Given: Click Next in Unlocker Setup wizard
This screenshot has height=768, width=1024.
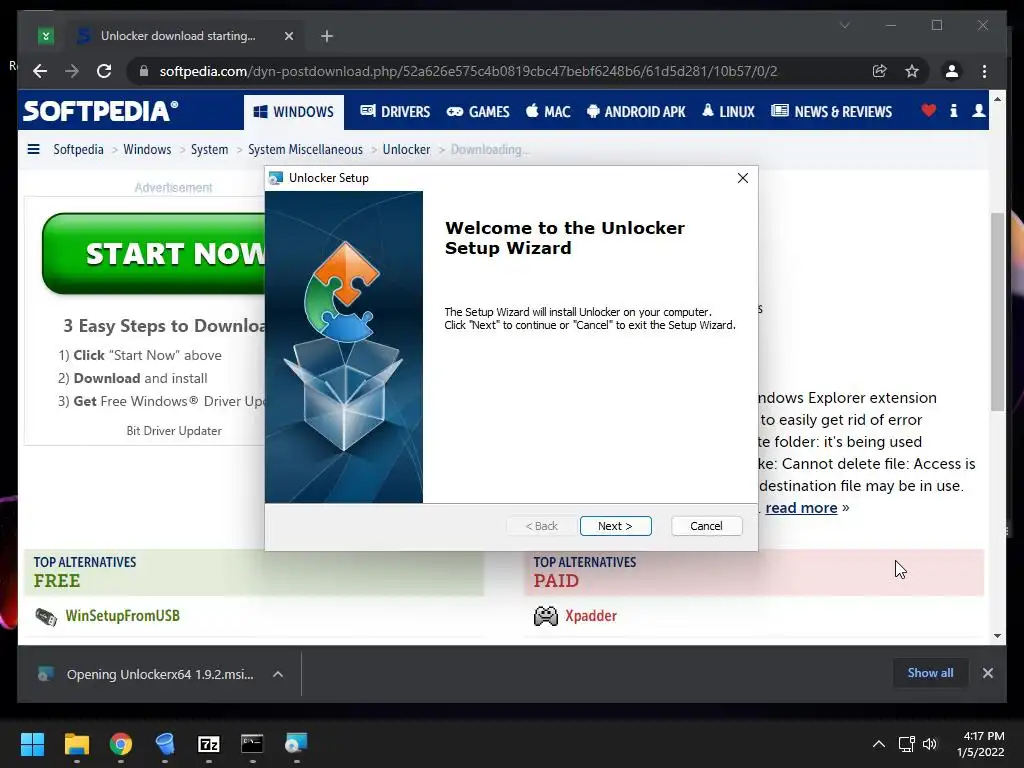Looking at the screenshot, I should point(615,526).
